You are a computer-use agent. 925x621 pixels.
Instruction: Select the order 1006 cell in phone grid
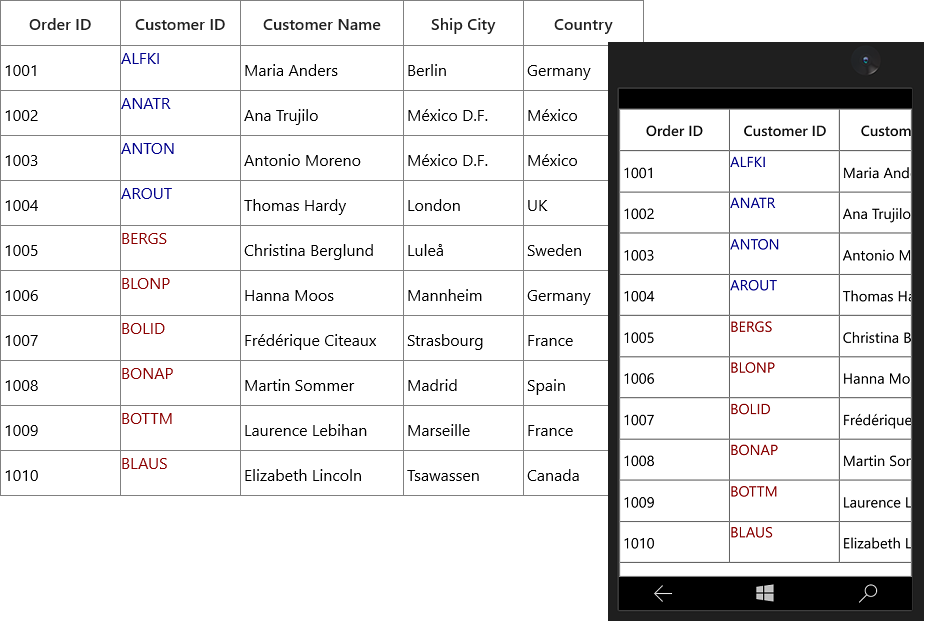[674, 377]
